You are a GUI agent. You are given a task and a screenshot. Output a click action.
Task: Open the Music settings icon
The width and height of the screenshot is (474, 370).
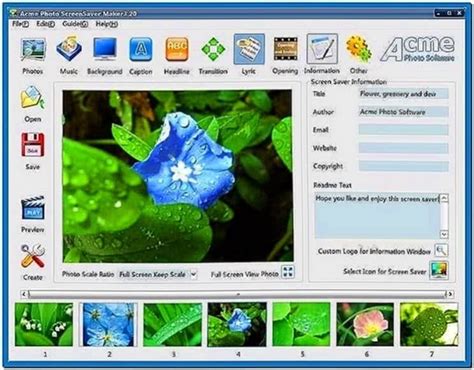click(69, 50)
